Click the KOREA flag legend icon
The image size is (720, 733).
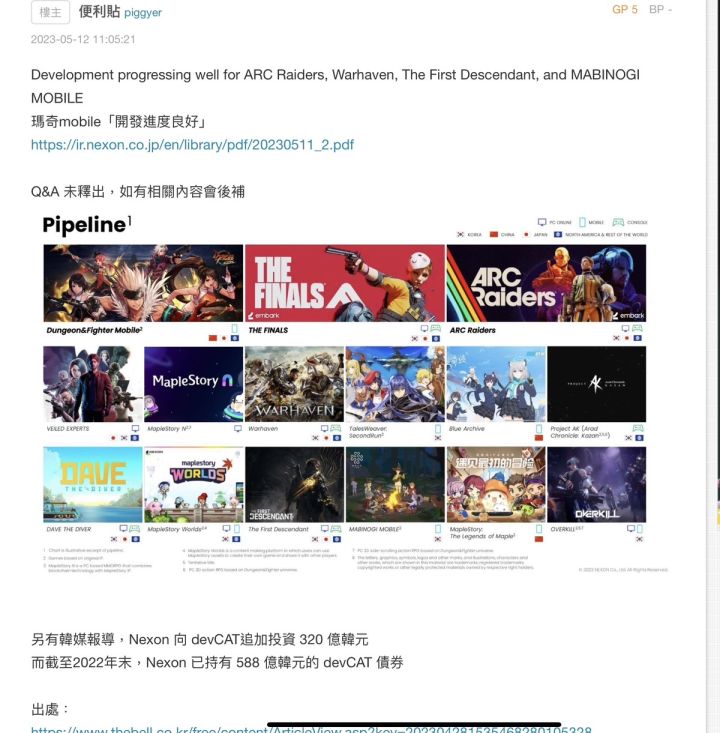[461, 234]
